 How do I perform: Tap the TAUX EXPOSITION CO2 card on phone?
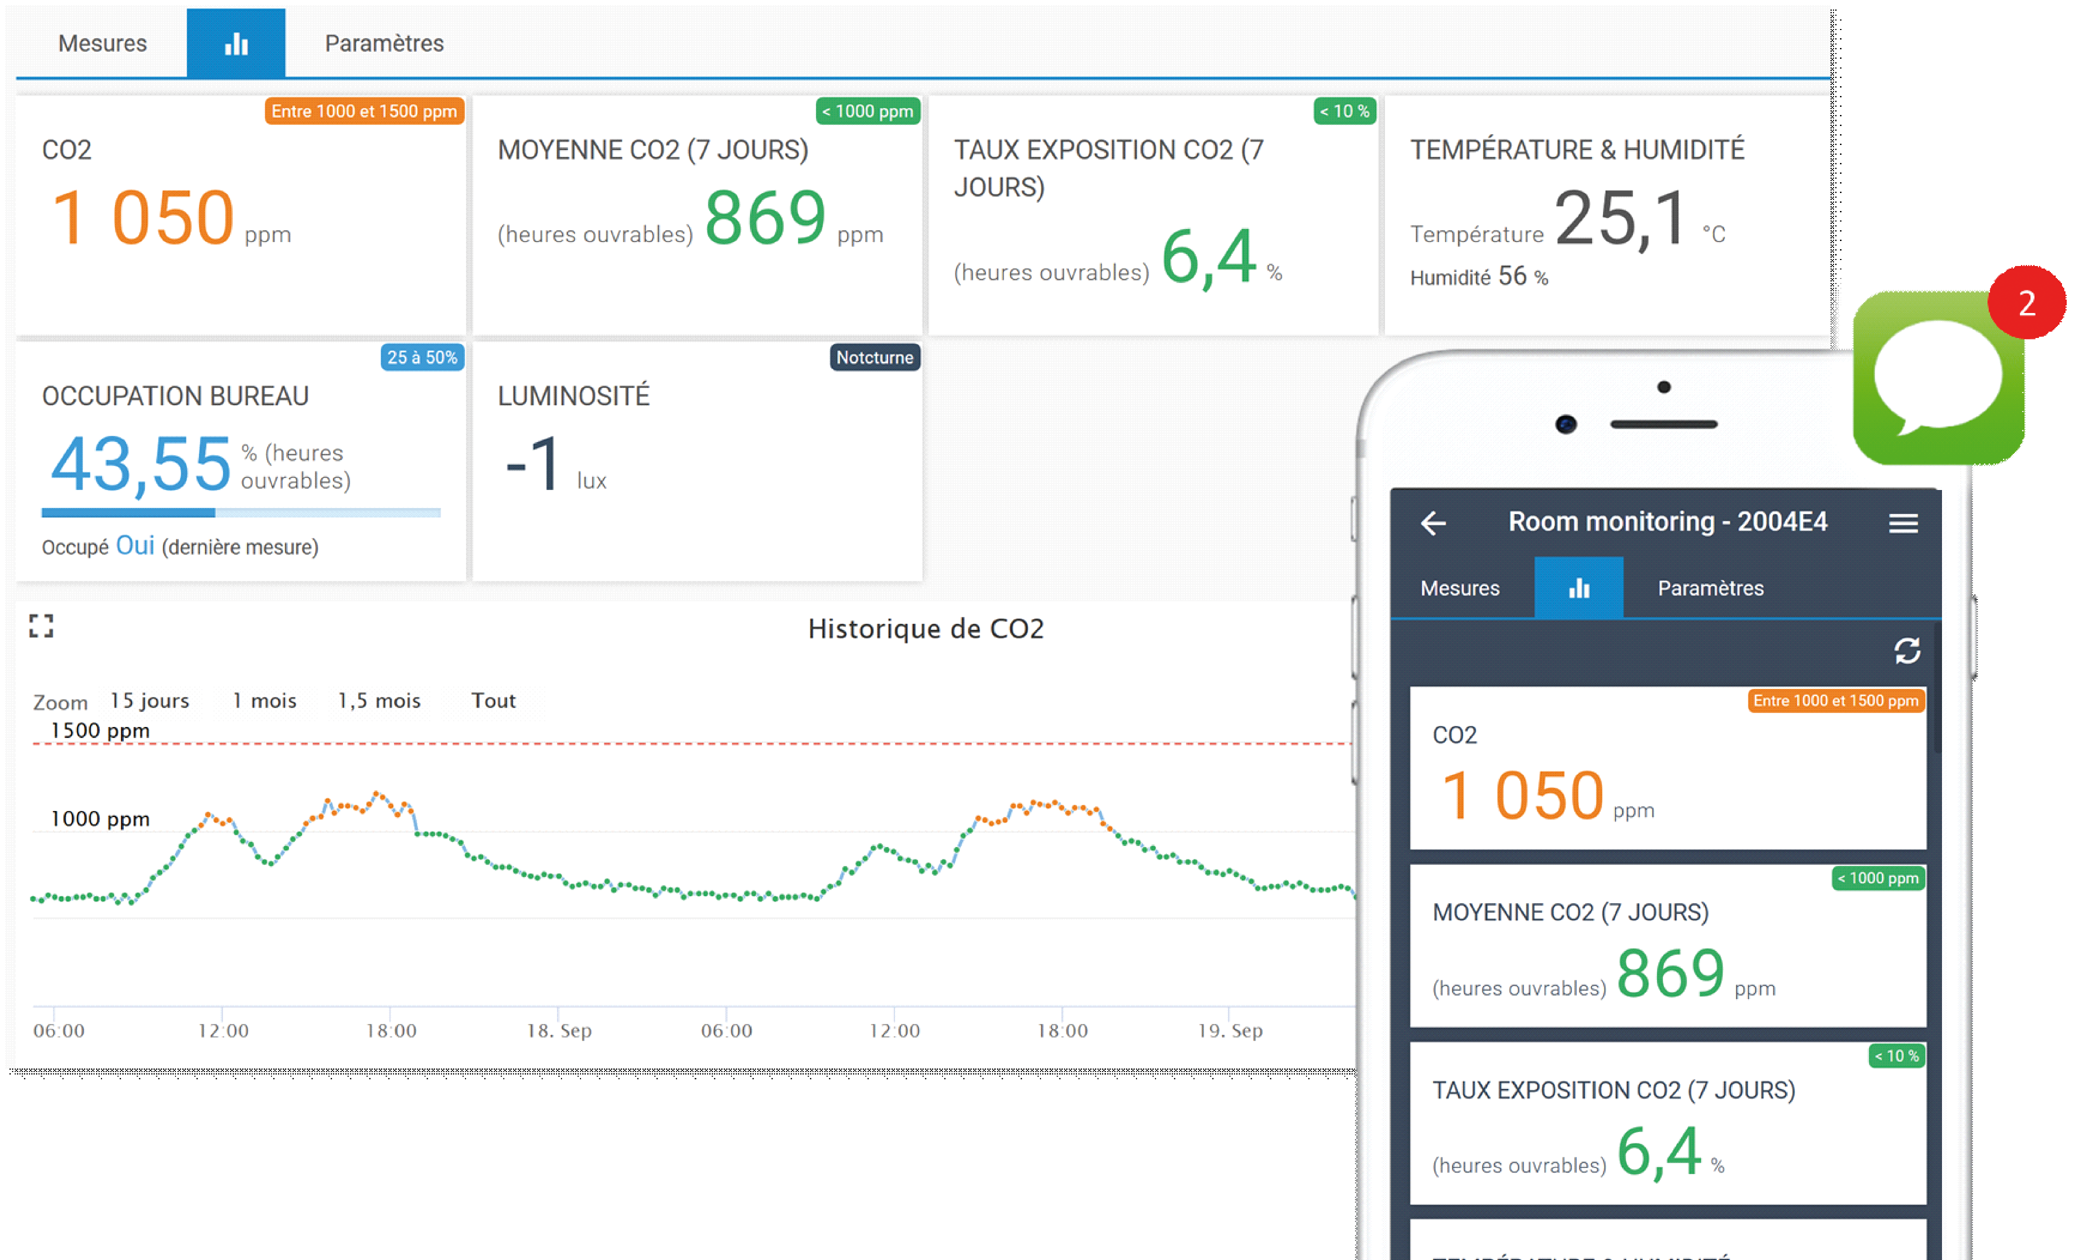coord(1668,1123)
